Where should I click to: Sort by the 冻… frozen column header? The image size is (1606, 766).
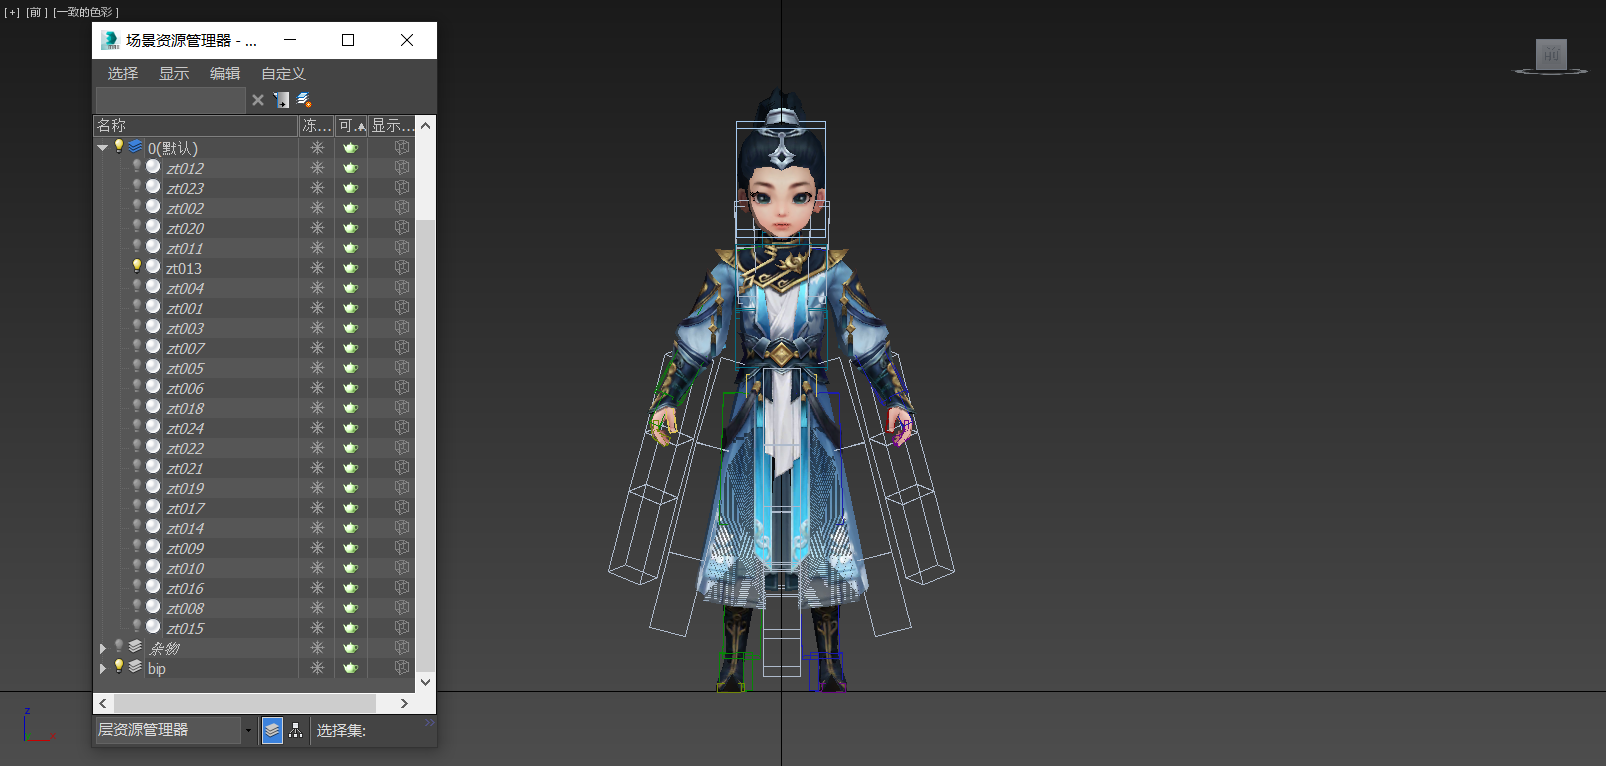click(317, 126)
